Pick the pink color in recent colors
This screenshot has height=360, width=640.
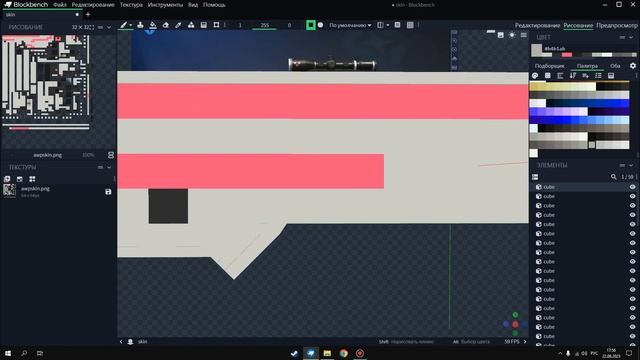567,55
